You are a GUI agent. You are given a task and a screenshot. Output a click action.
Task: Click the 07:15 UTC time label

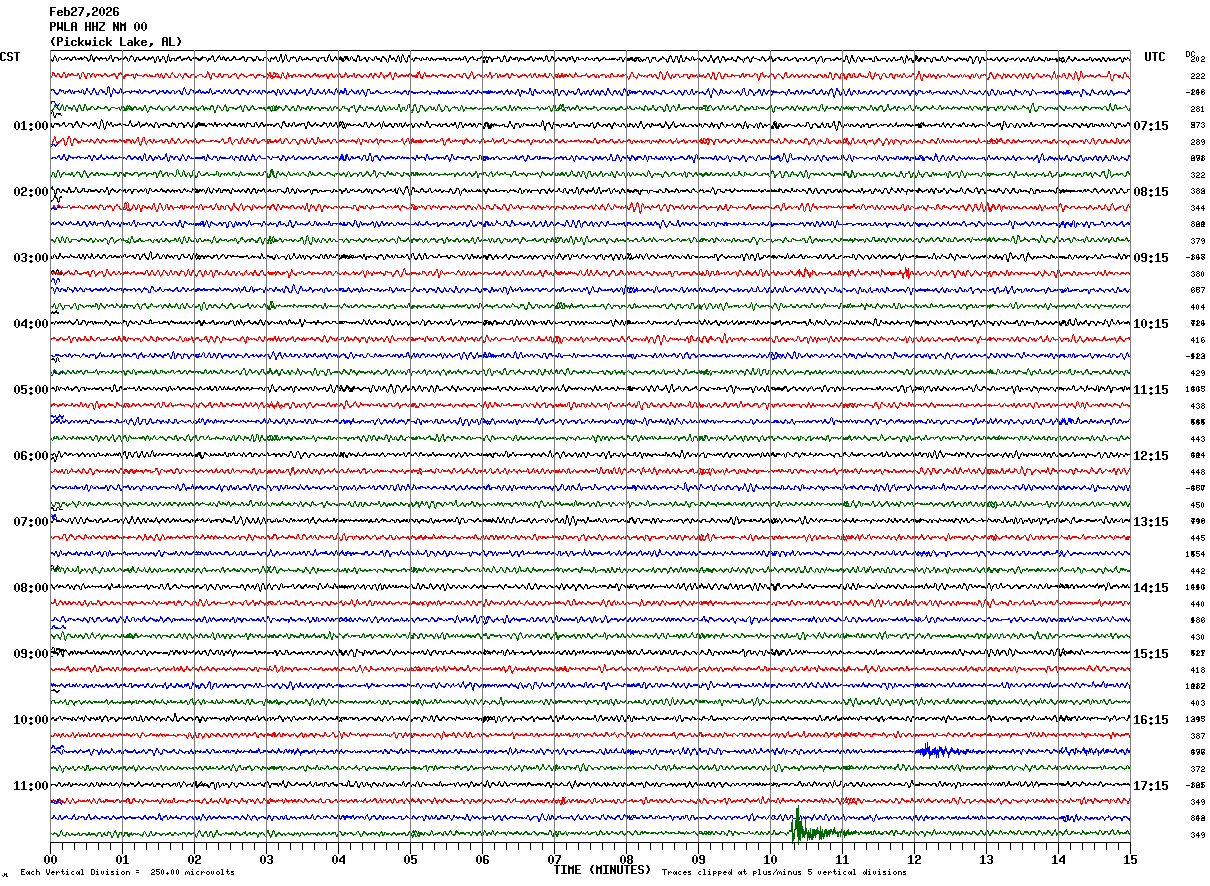[x=1151, y=126]
